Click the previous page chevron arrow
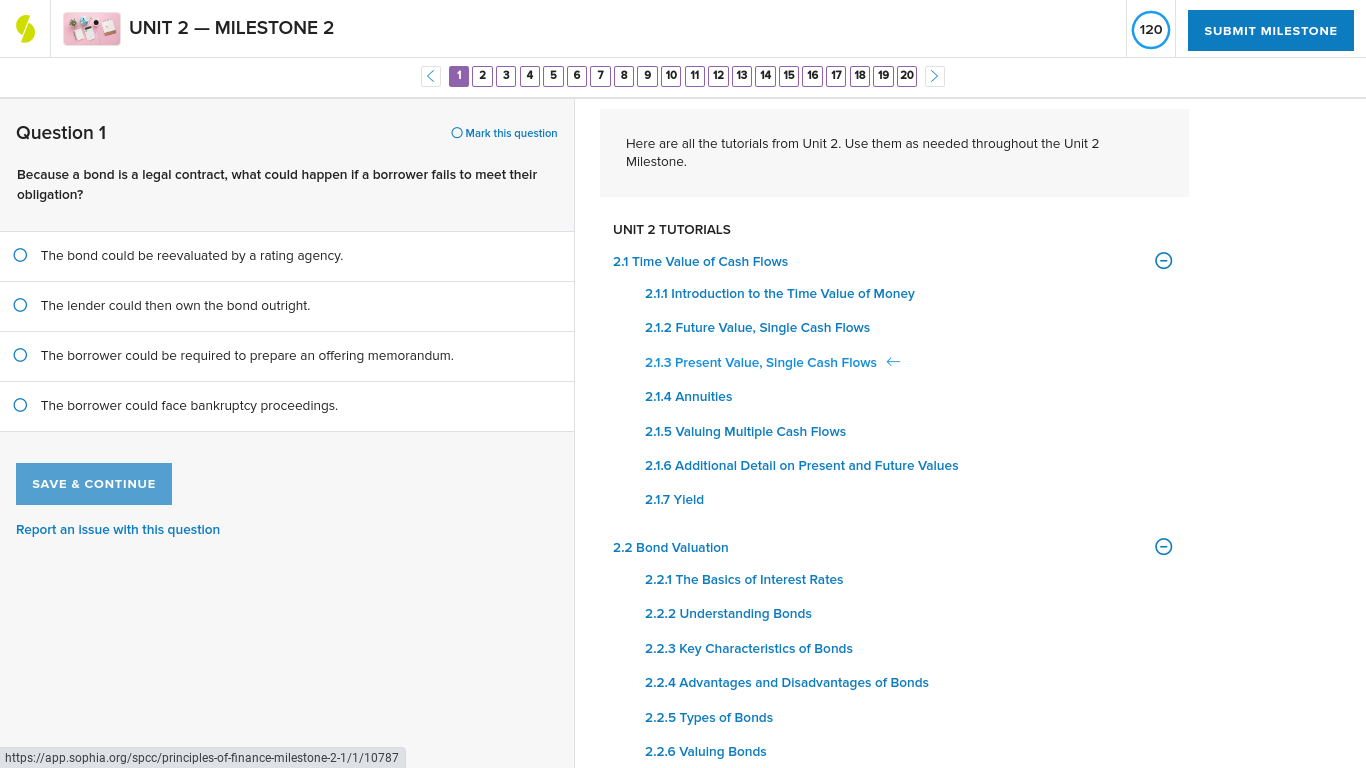The height and width of the screenshot is (768, 1366). point(430,76)
